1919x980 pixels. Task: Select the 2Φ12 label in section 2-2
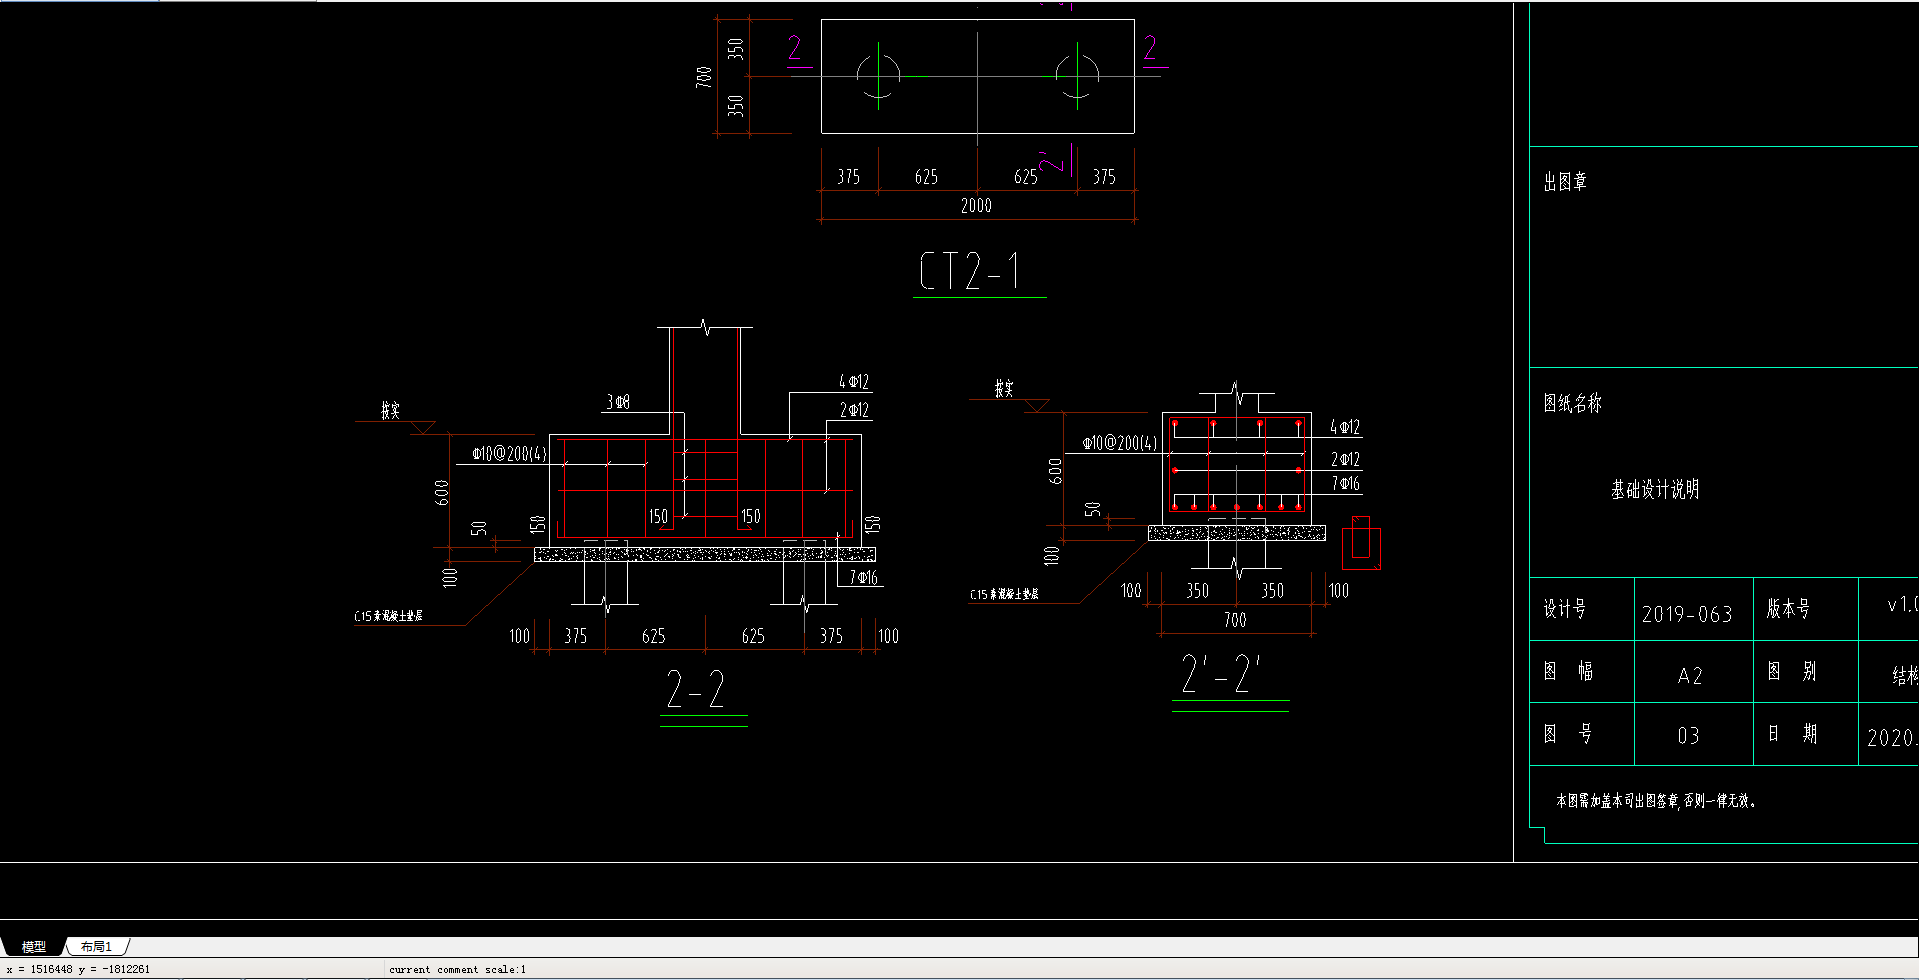(854, 409)
